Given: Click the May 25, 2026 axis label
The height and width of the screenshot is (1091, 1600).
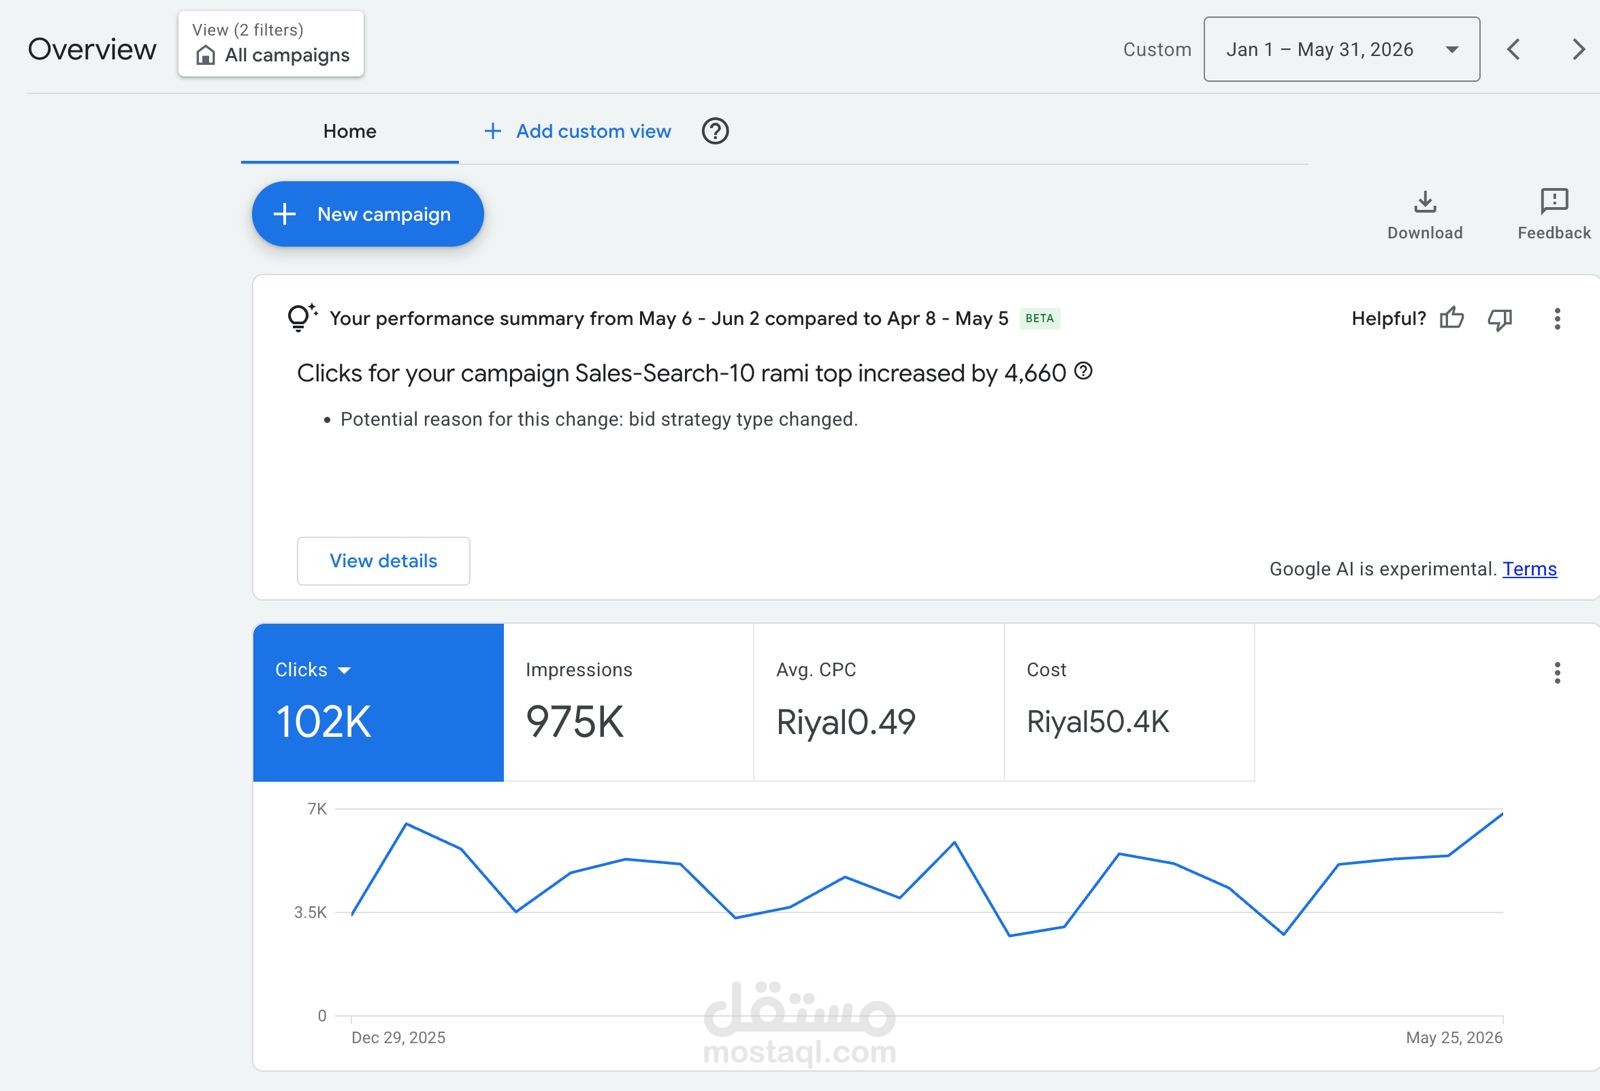Looking at the screenshot, I should (x=1454, y=1038).
